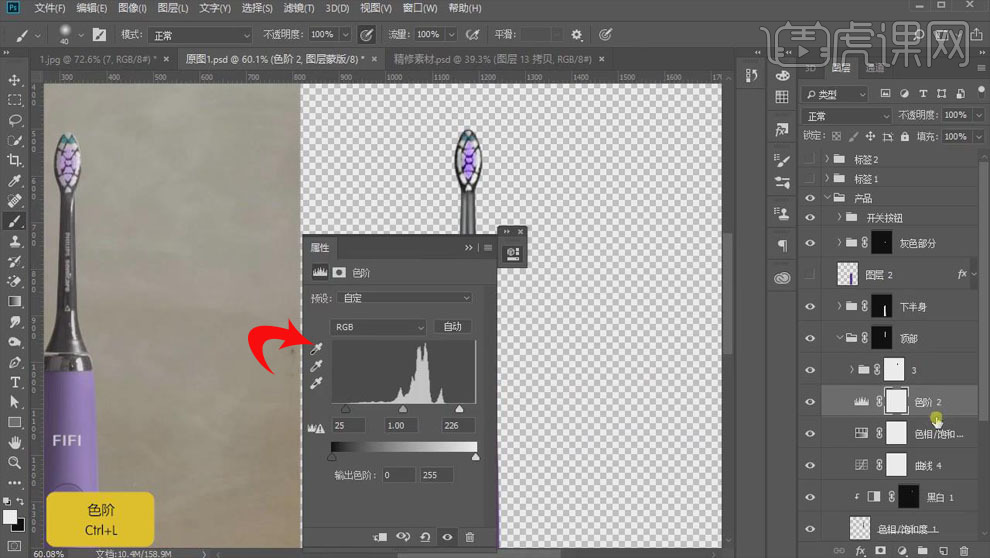This screenshot has height=558, width=990.
Task: Open the 滤镜(T) menu
Action: click(x=300, y=8)
